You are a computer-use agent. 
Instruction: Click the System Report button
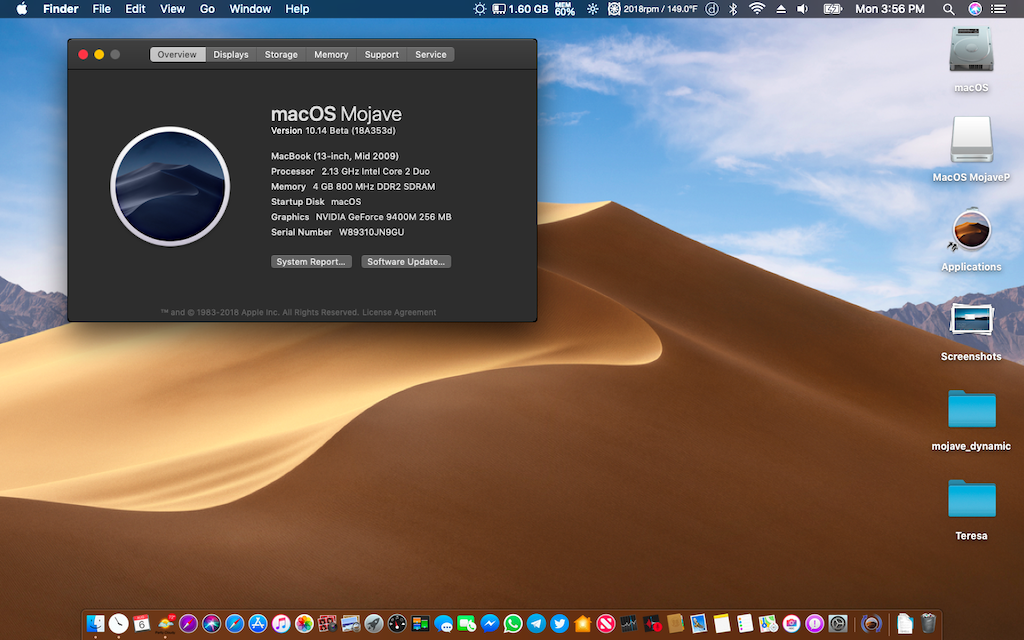311,261
